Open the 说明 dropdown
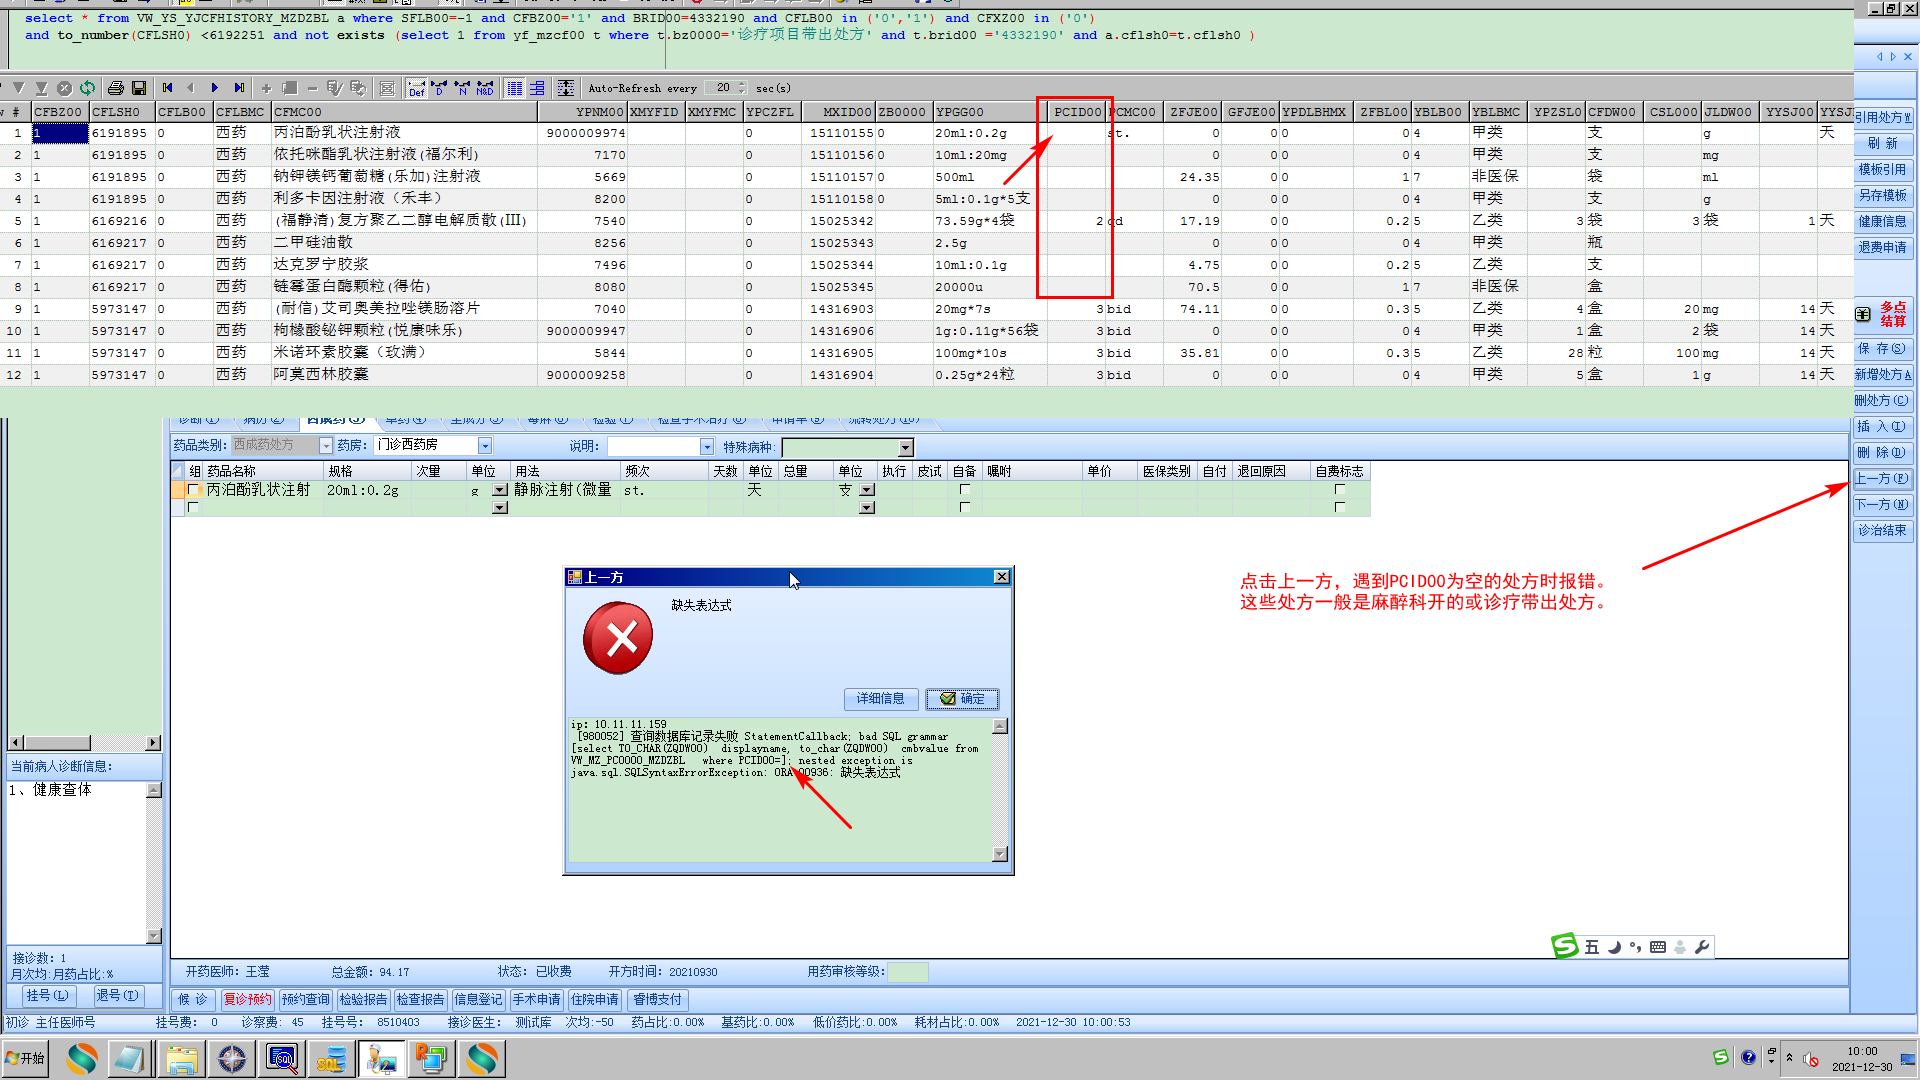This screenshot has height=1080, width=1920. [x=707, y=447]
